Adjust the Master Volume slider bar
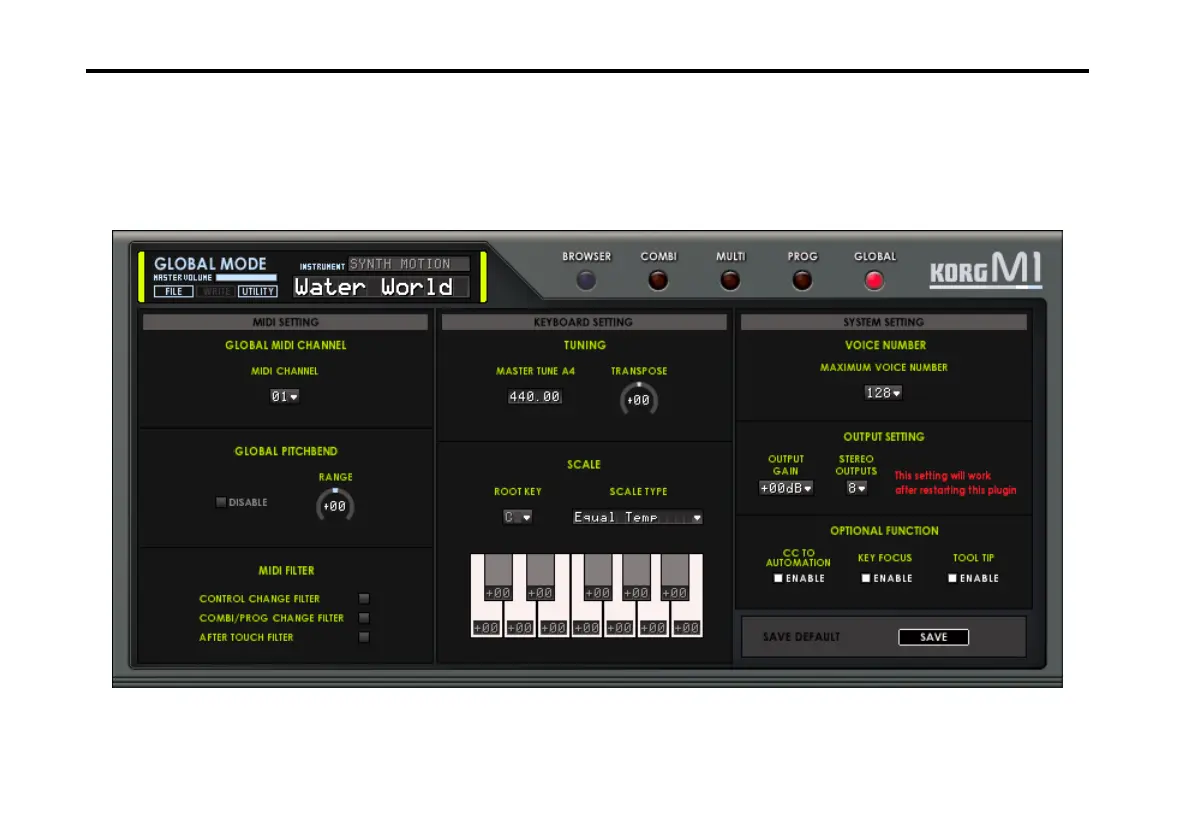1192x840 pixels. [246, 277]
